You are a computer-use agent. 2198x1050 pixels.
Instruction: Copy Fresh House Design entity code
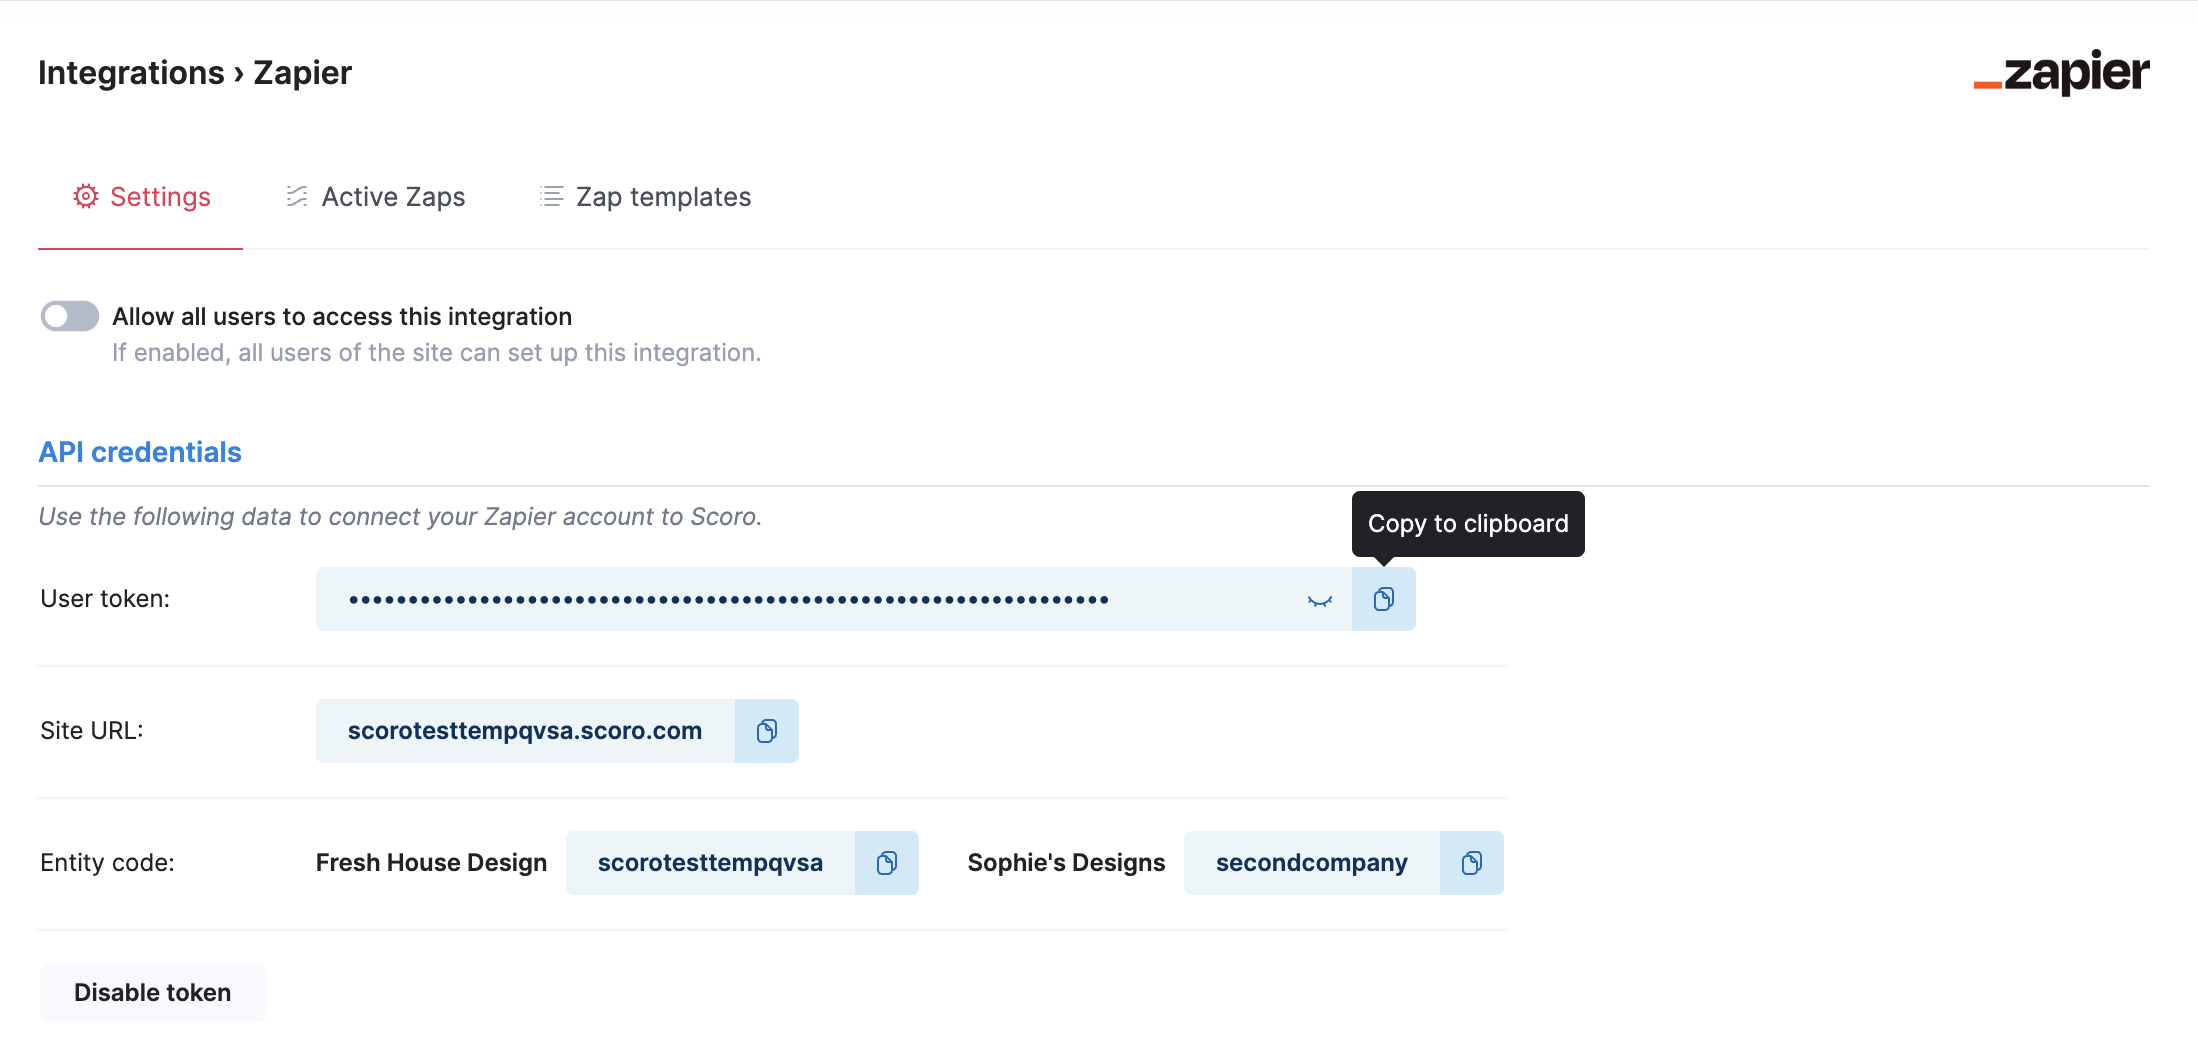click(x=887, y=863)
